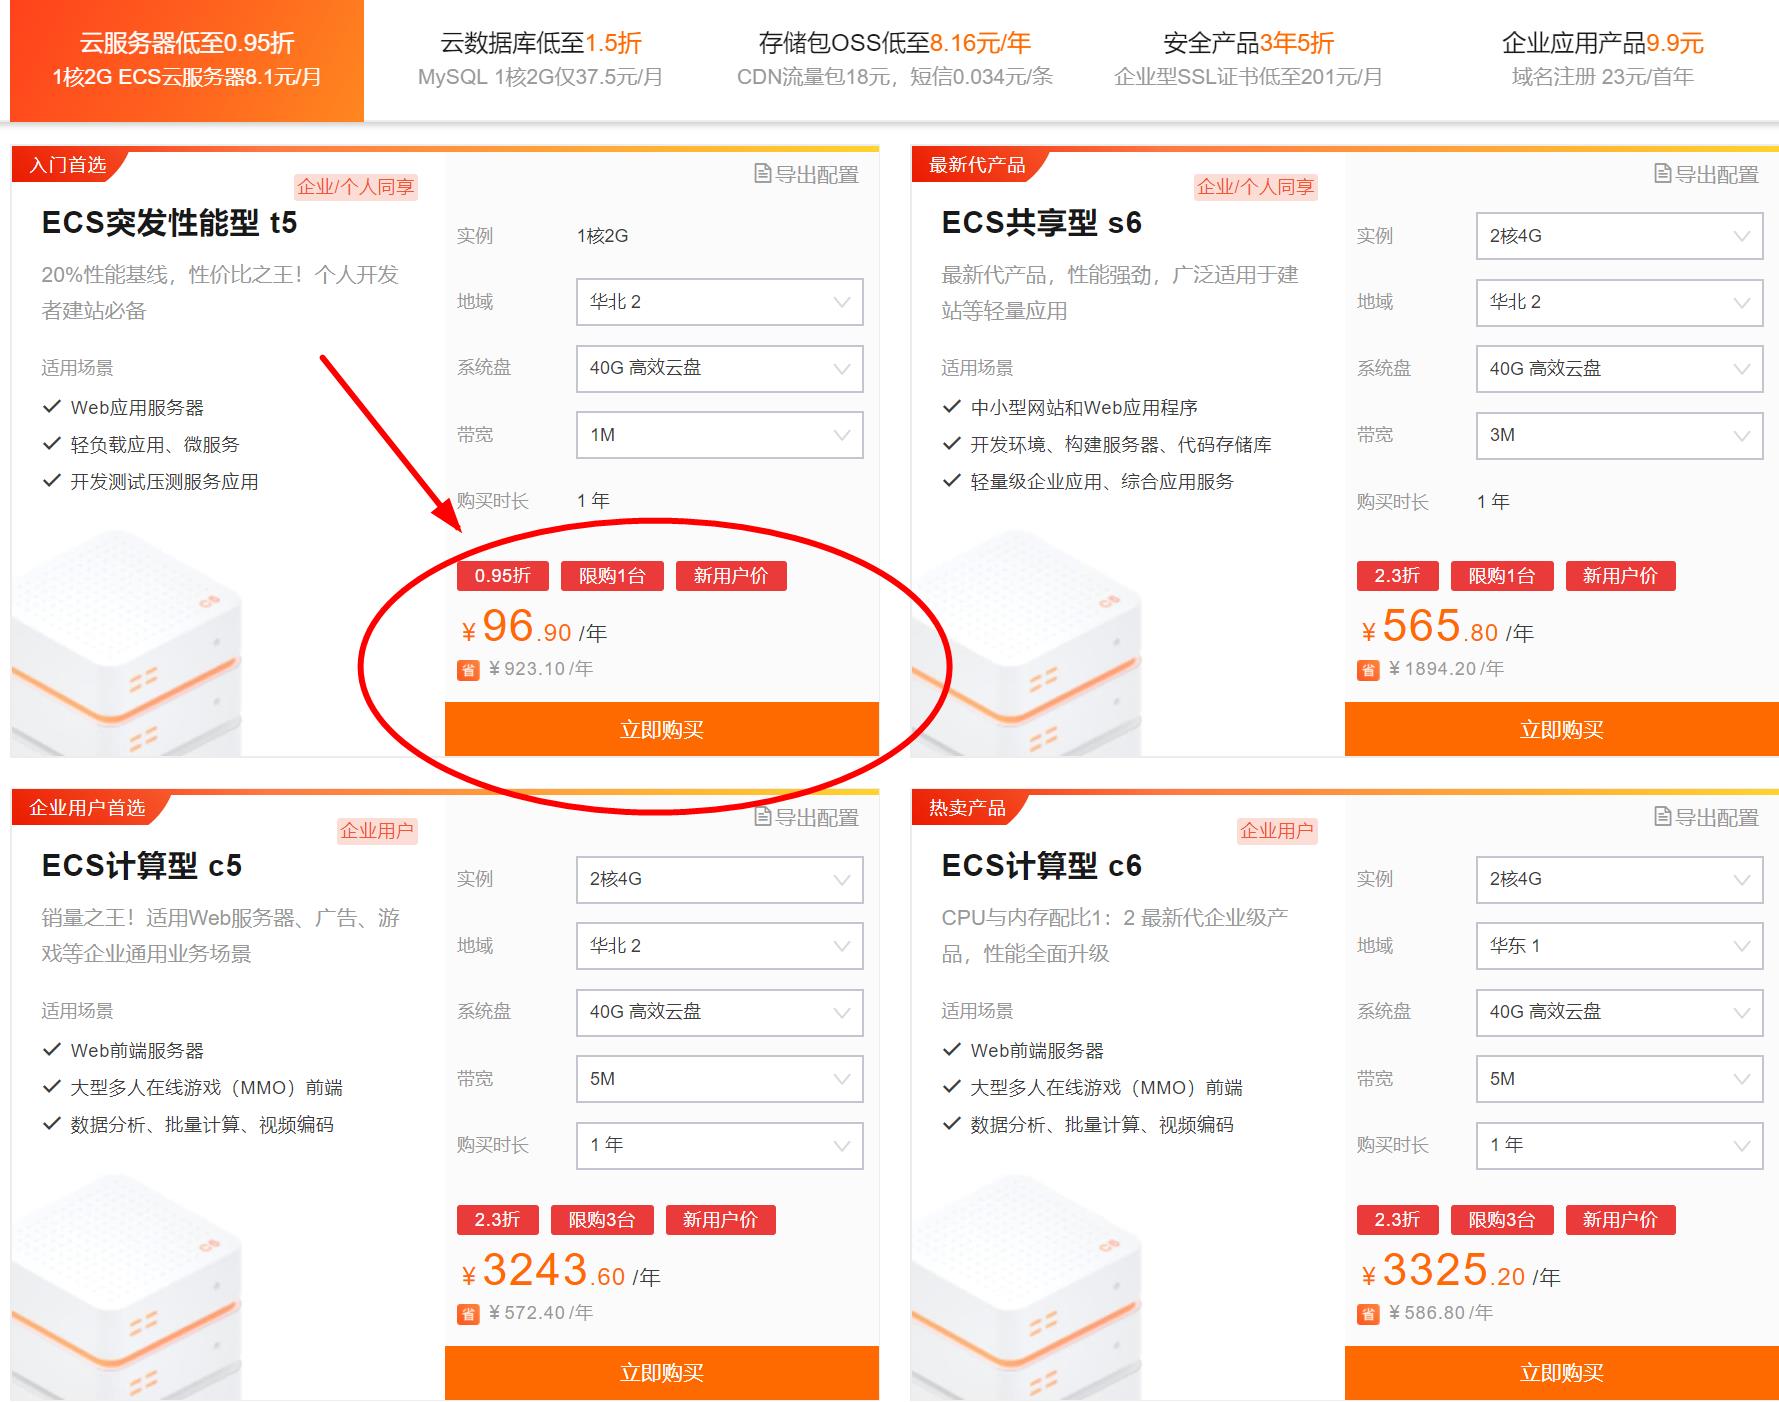The height and width of the screenshot is (1402, 1779).
Task: Click export config icon on ECS s6 card
Action: point(1663,174)
